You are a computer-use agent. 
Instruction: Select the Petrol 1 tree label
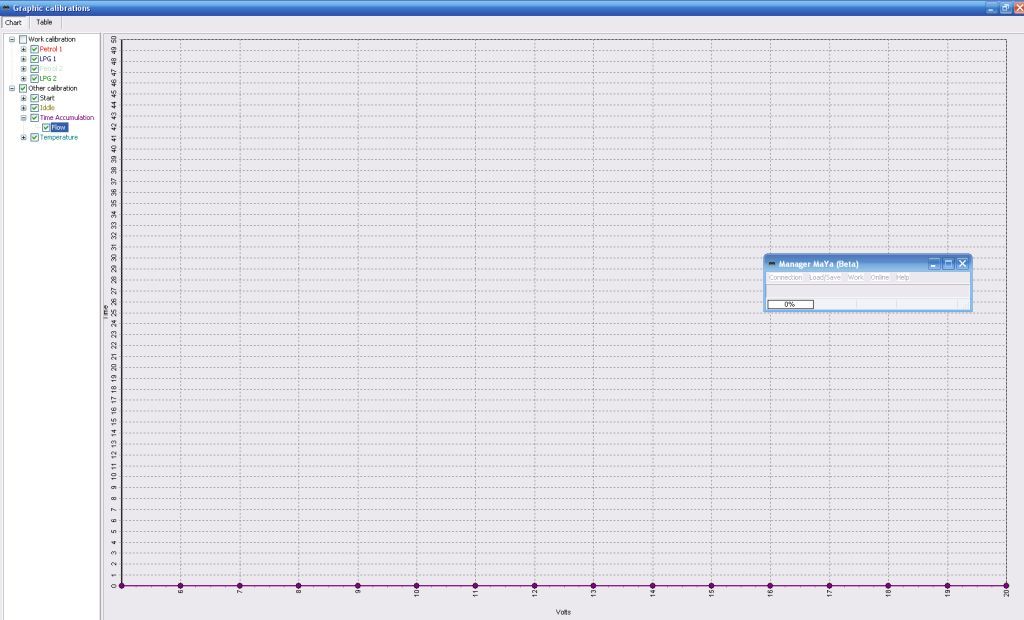tap(51, 49)
